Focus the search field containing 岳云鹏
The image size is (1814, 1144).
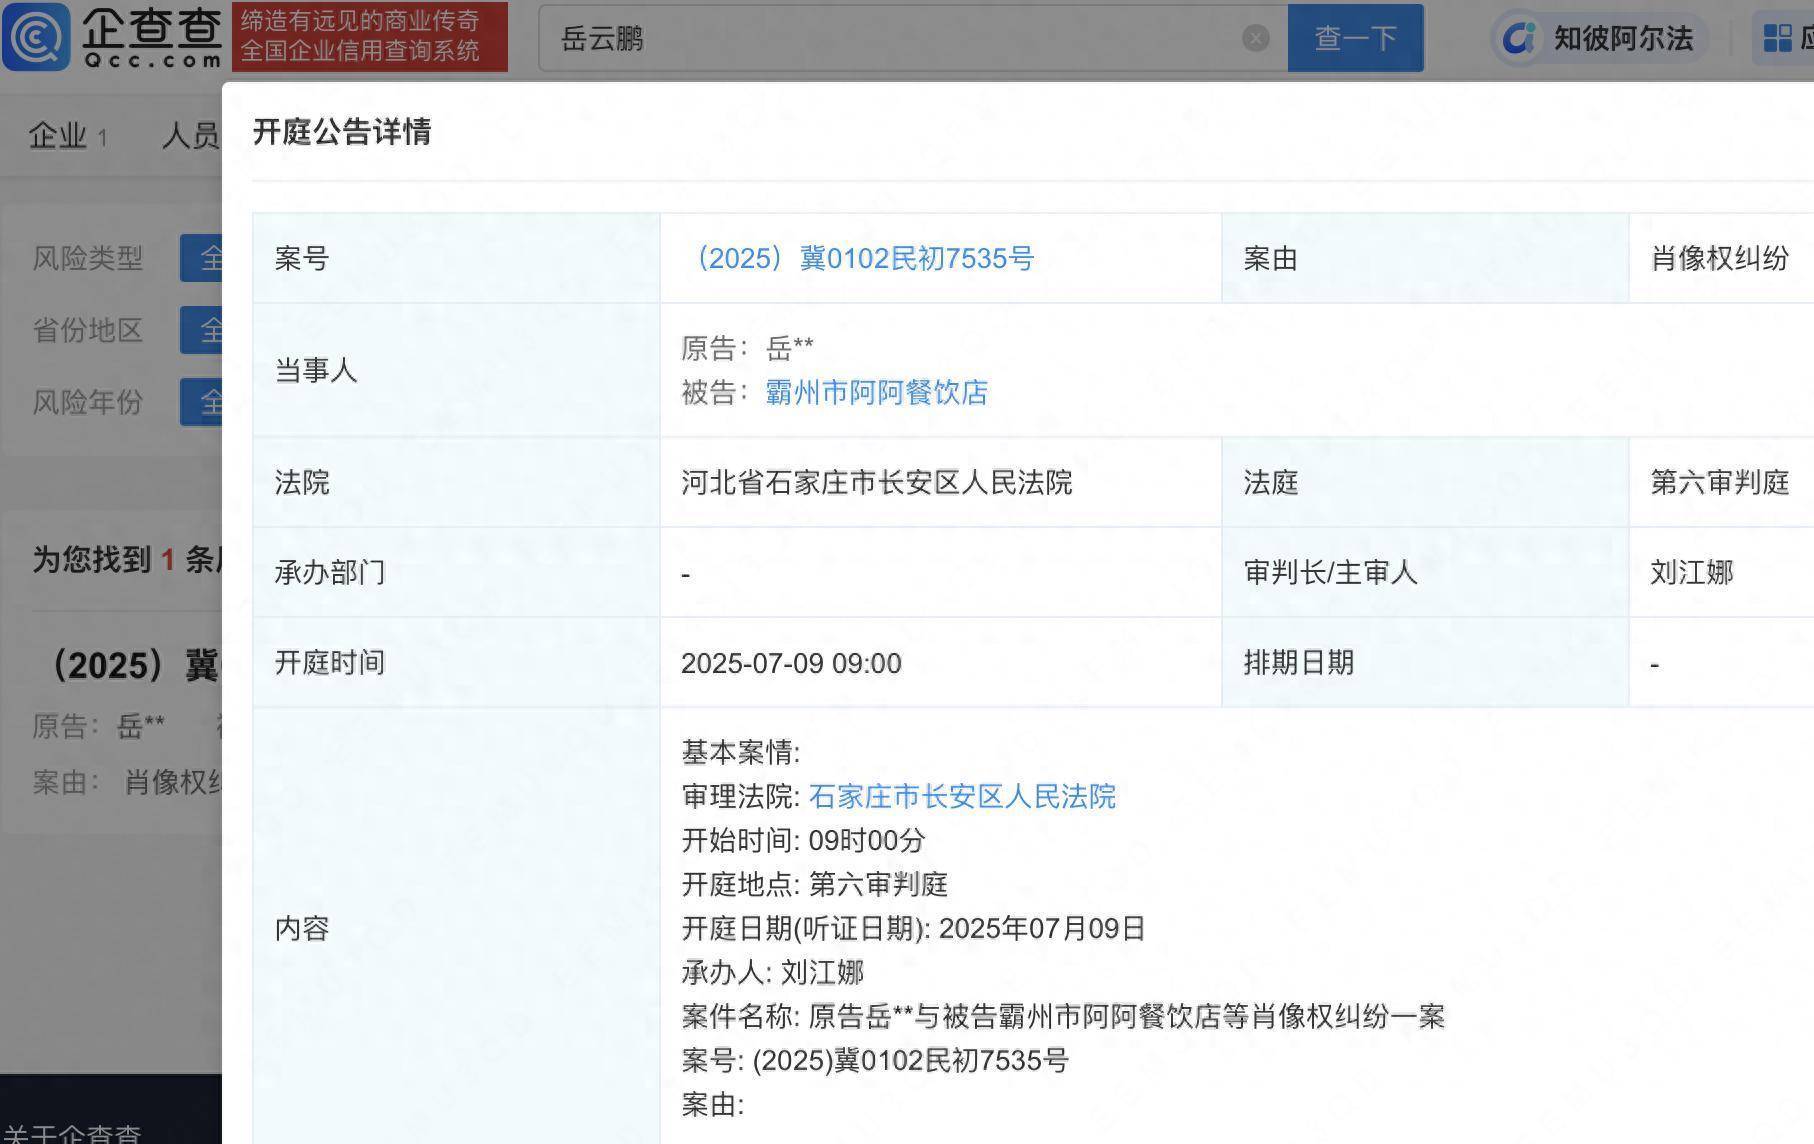(890, 39)
